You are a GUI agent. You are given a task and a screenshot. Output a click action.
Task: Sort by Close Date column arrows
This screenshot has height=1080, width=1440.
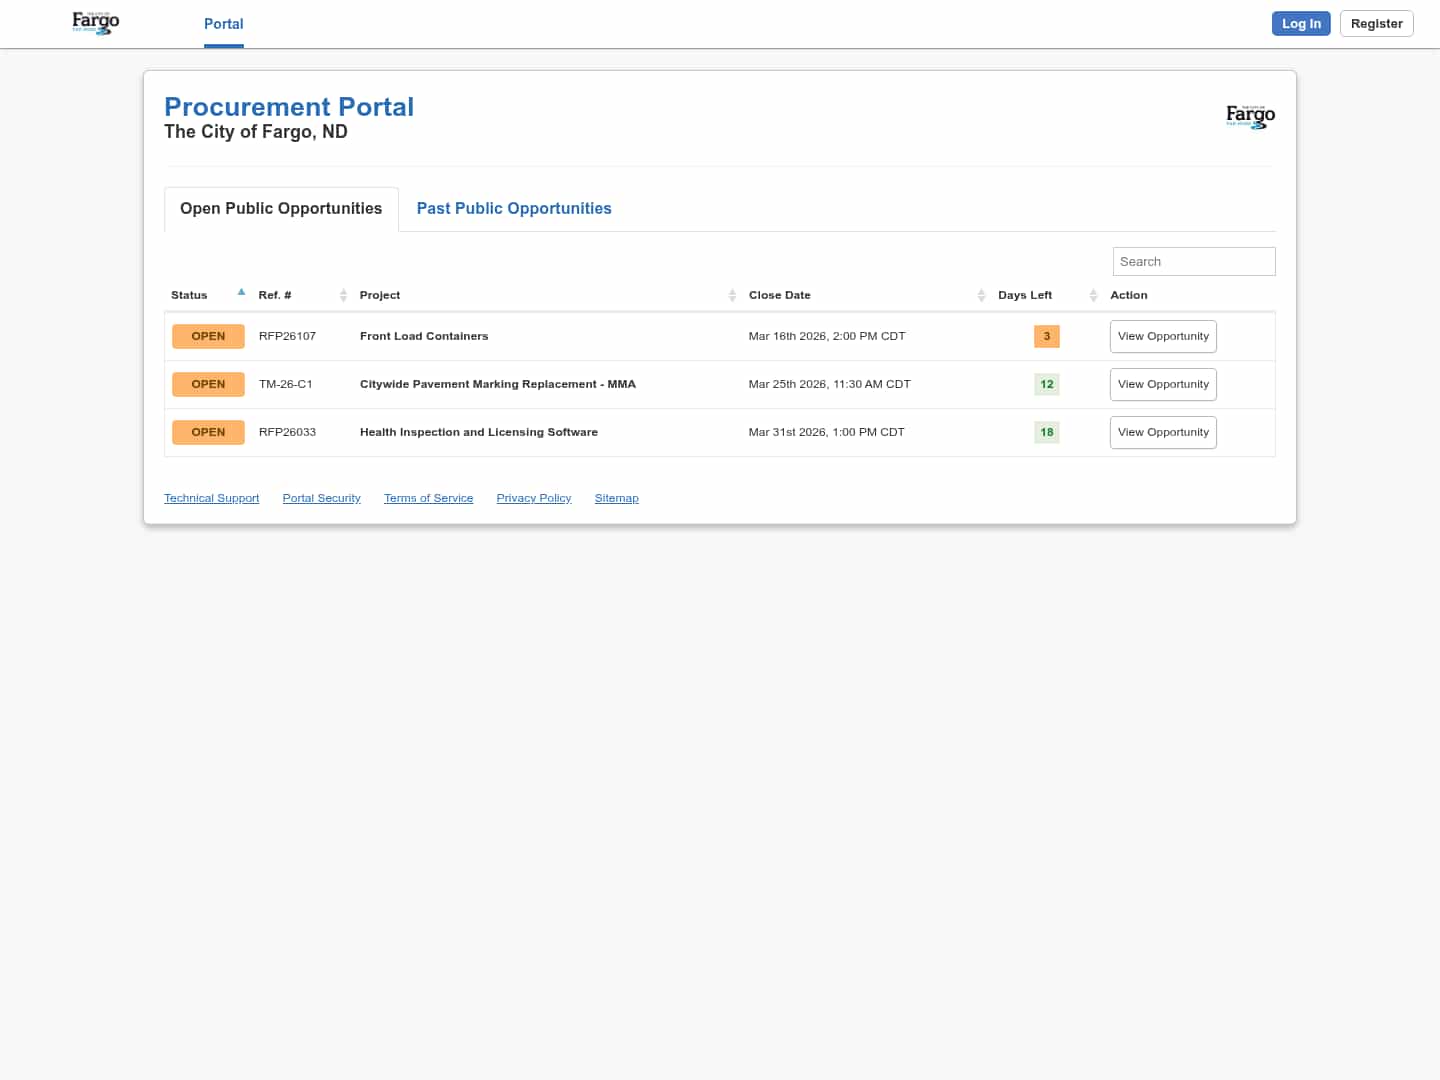click(981, 295)
